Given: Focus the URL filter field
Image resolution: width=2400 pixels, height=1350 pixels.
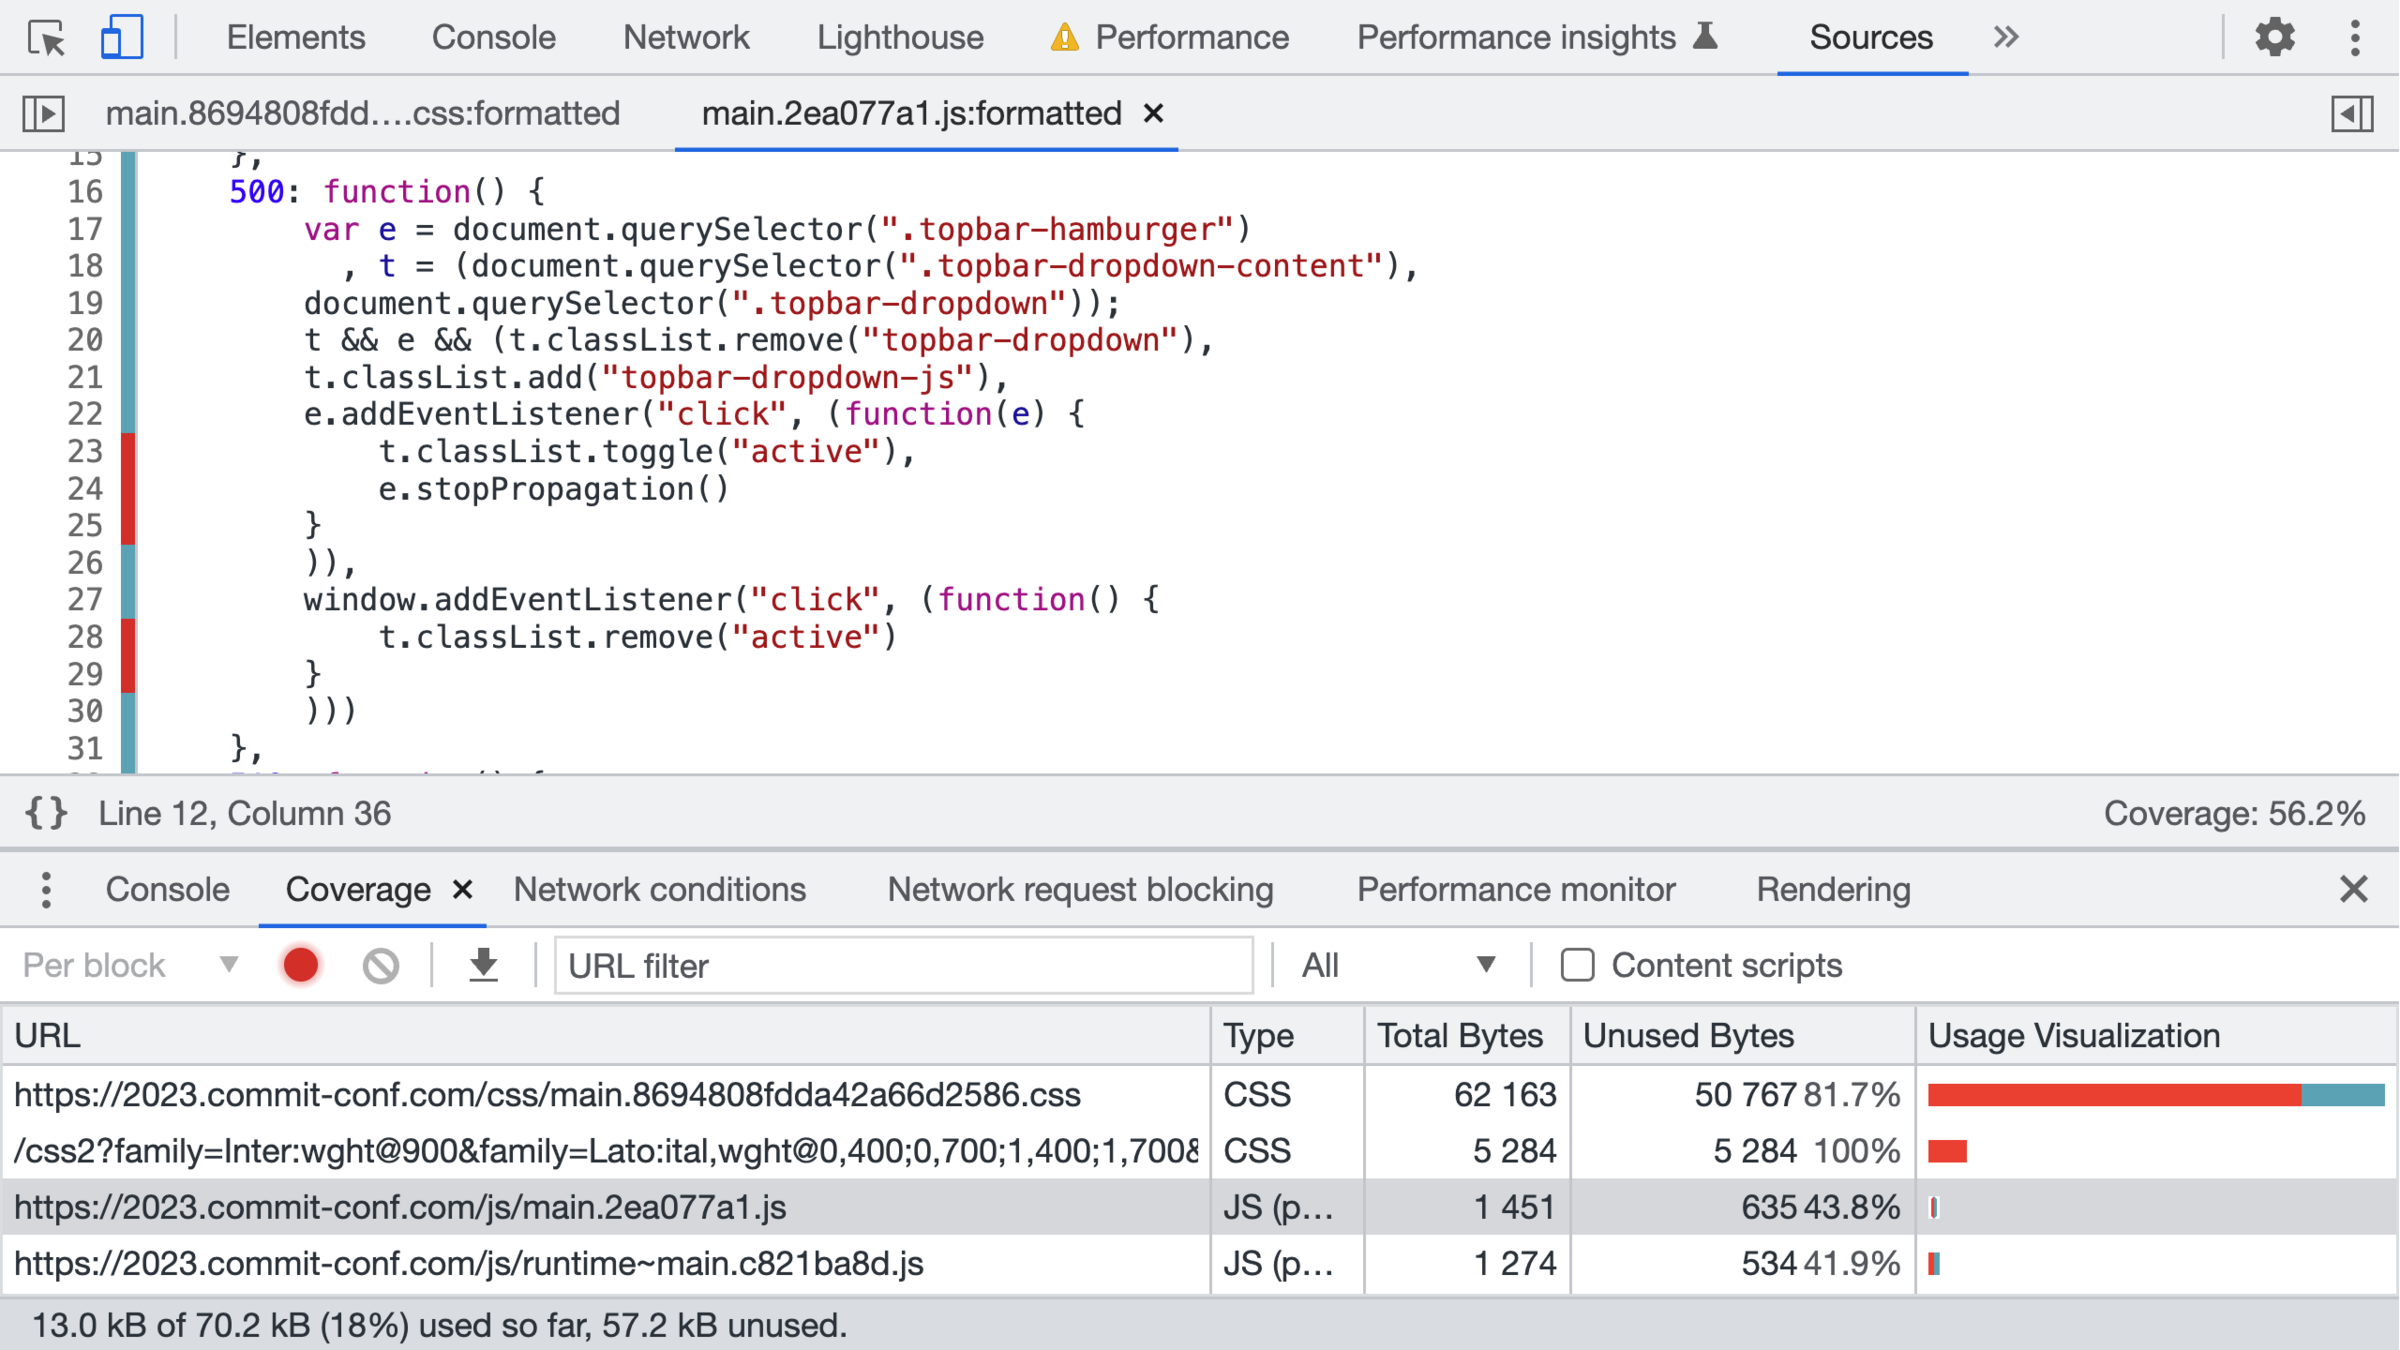Looking at the screenshot, I should coord(903,965).
